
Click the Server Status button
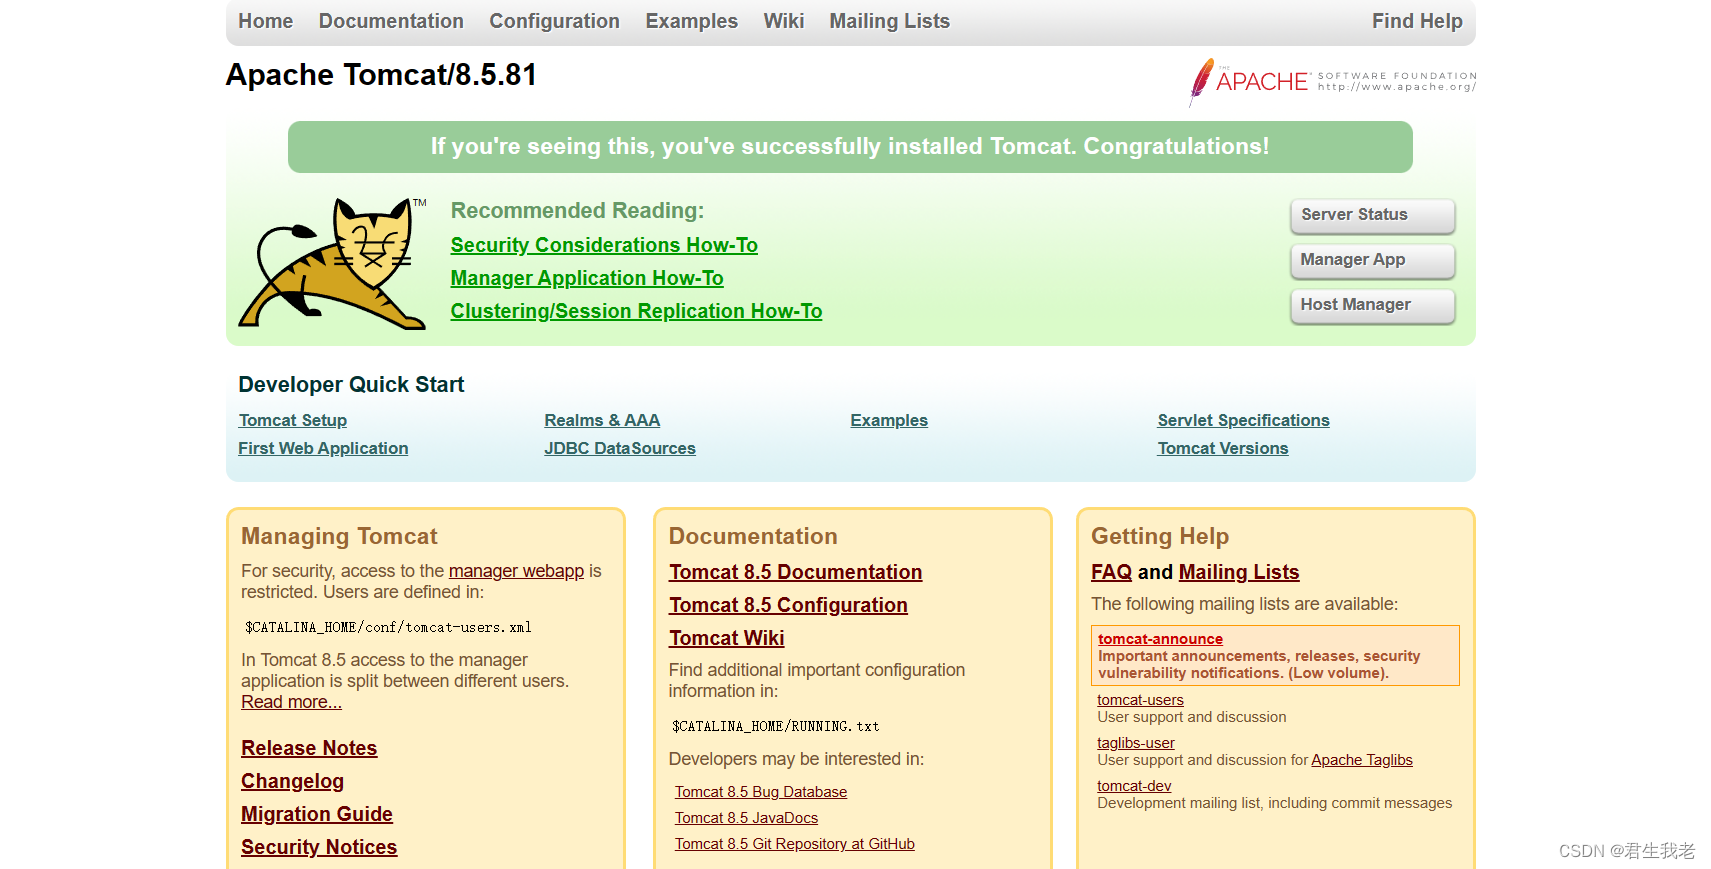1372,215
